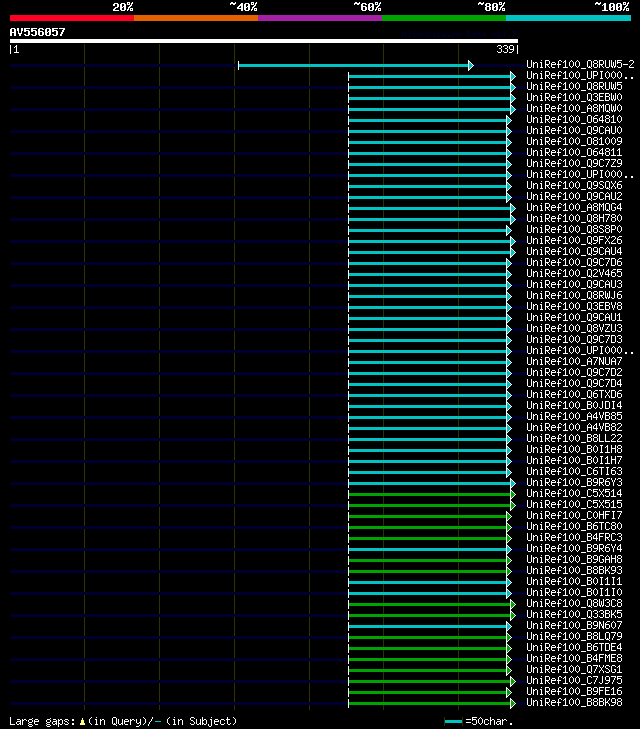Open subject UniRef100_Q9CAU0
Image resolution: width=640 pixels, height=729 pixels.
click(574, 130)
